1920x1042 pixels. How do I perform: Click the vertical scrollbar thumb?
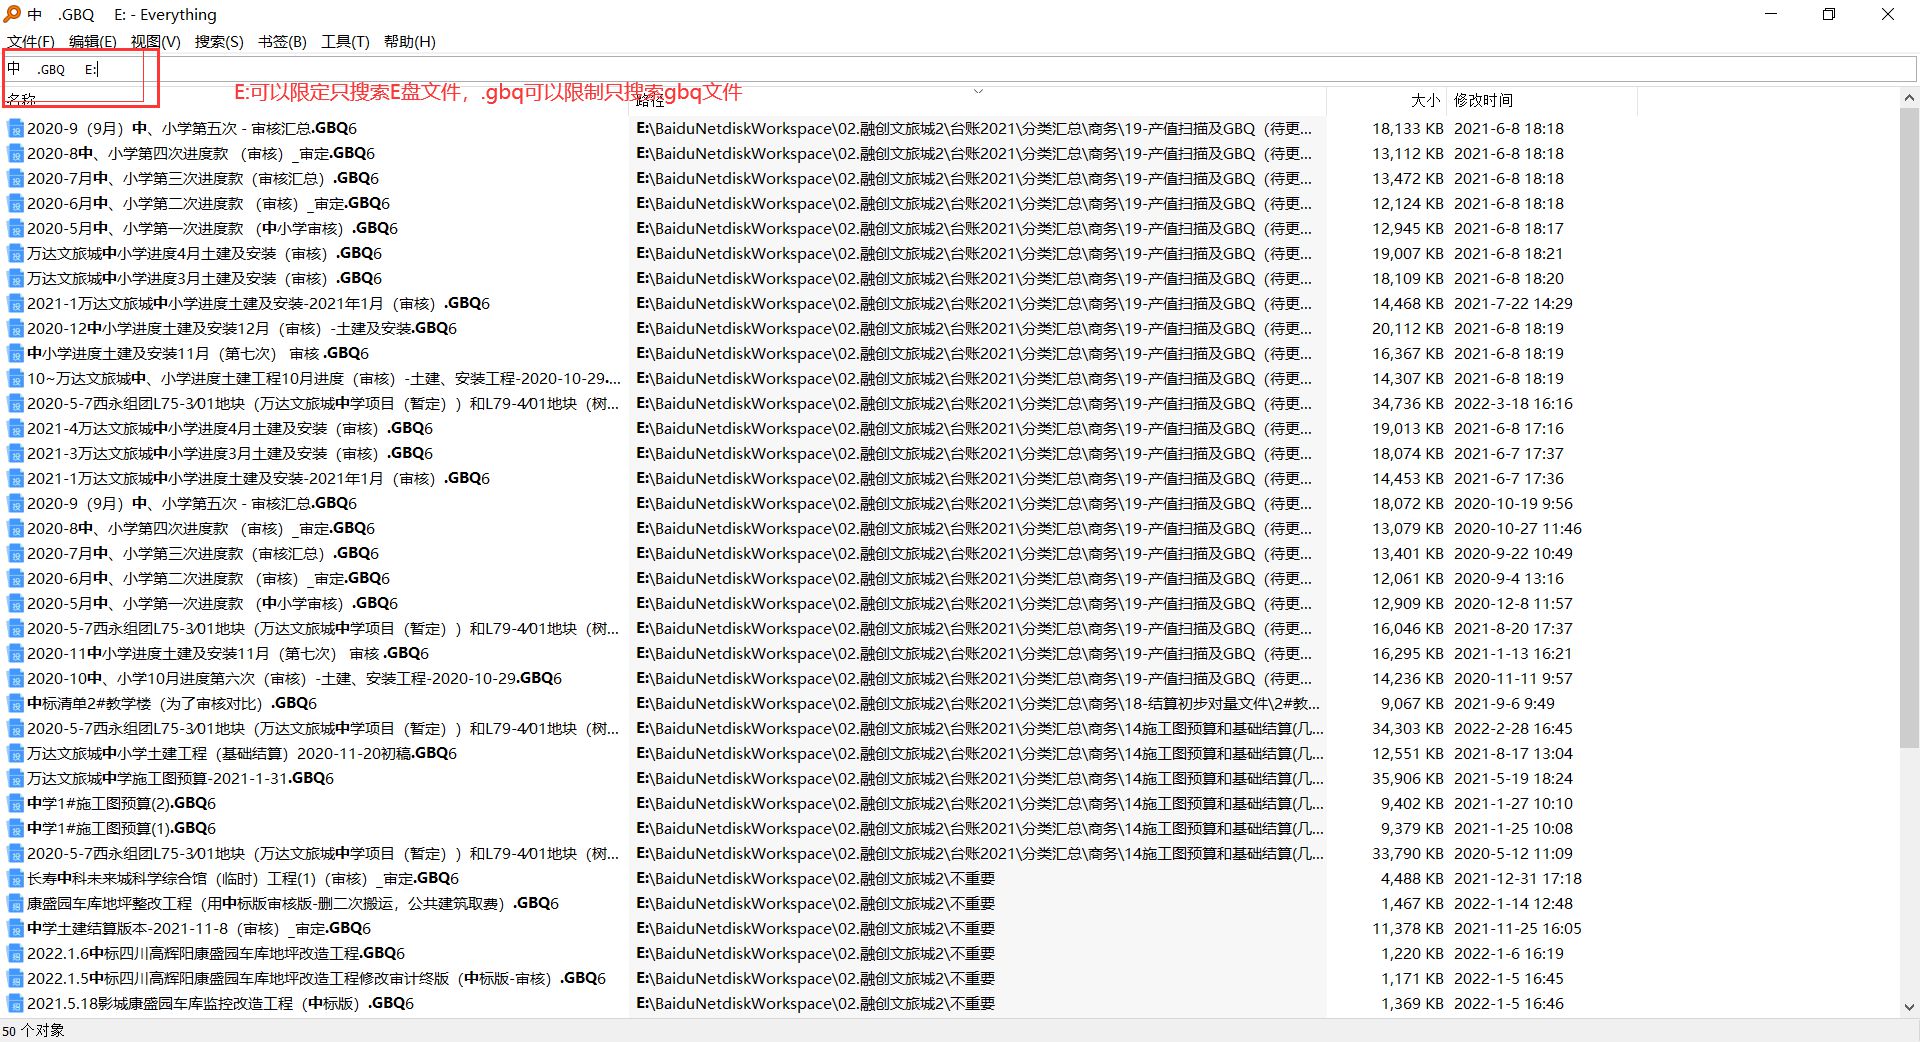[x=1909, y=428]
